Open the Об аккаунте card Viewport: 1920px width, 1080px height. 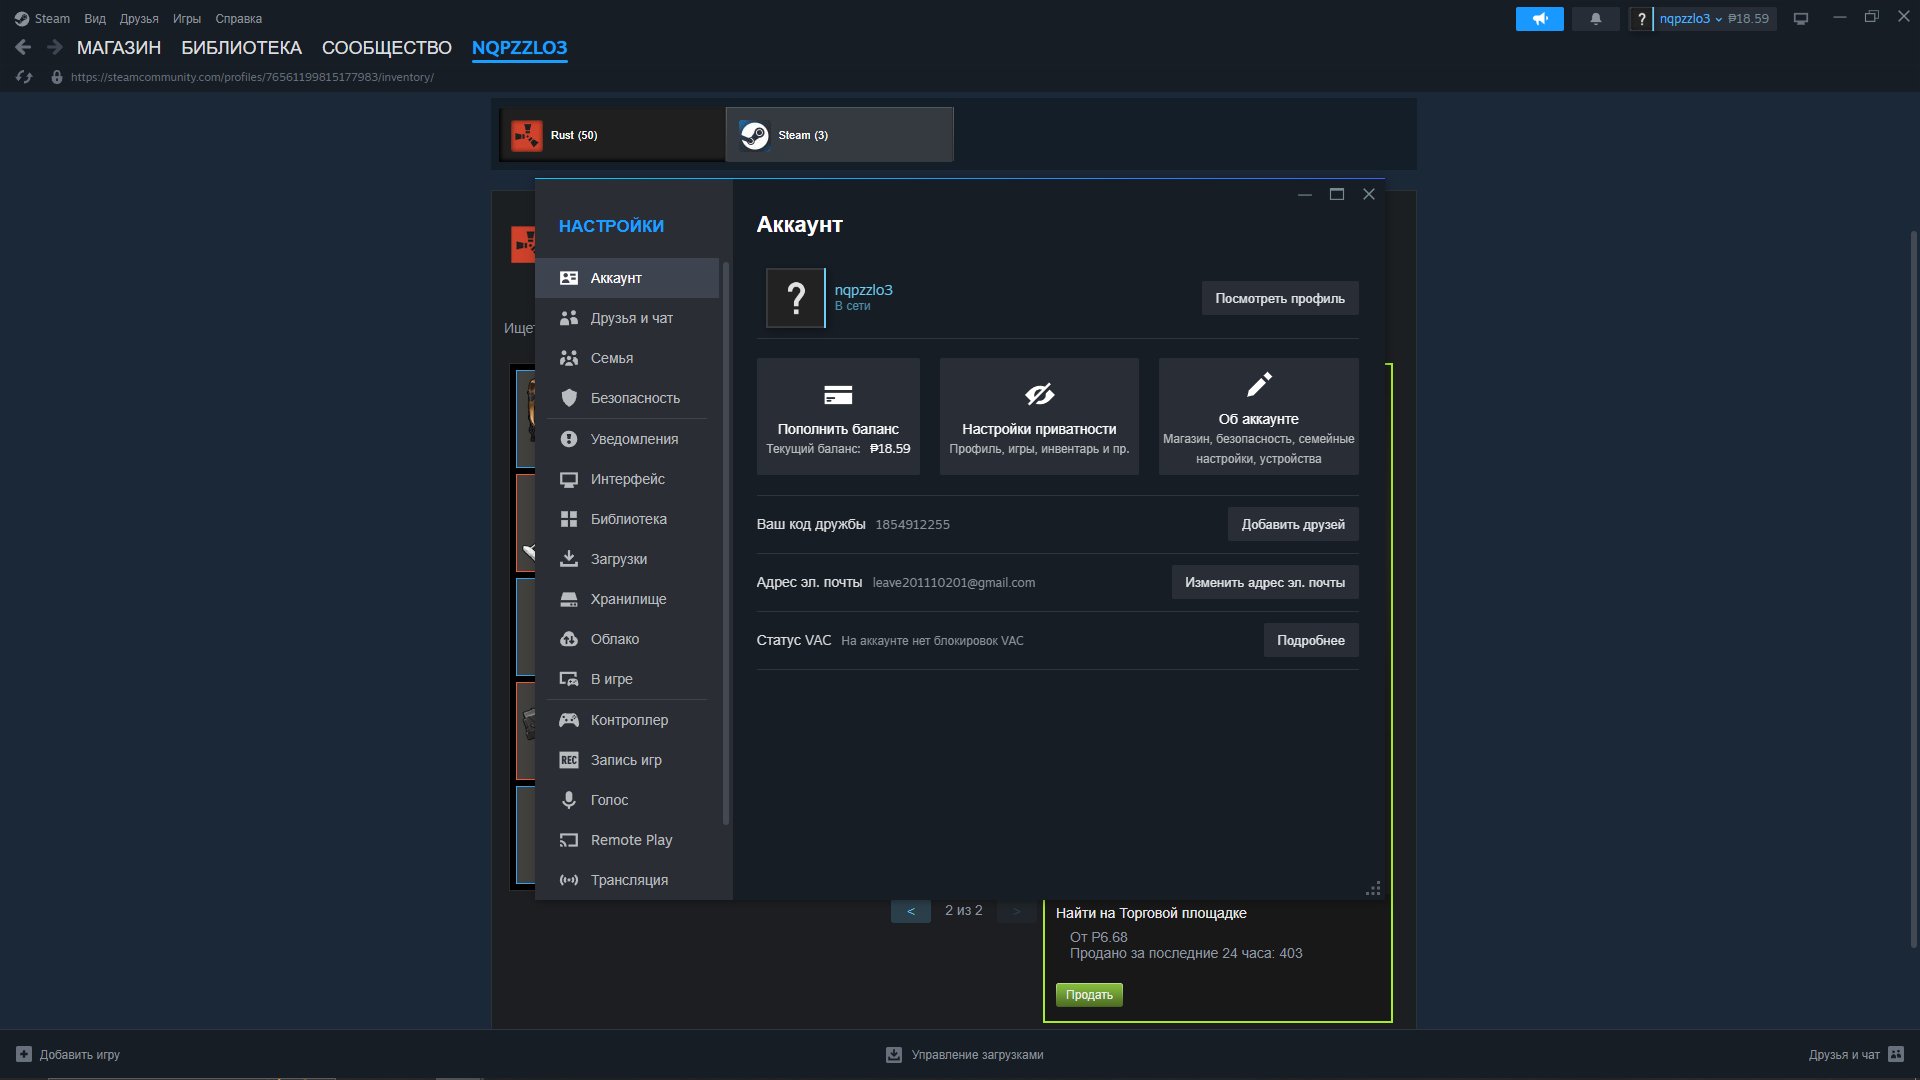[1258, 416]
